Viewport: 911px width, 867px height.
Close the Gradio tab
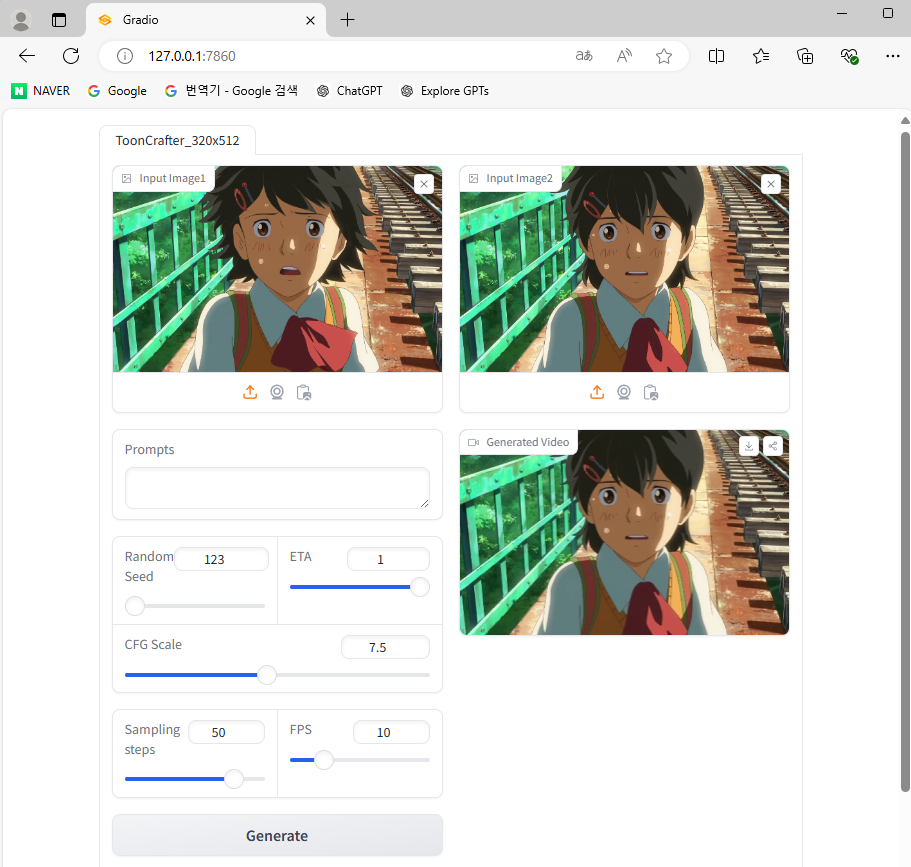click(x=310, y=20)
